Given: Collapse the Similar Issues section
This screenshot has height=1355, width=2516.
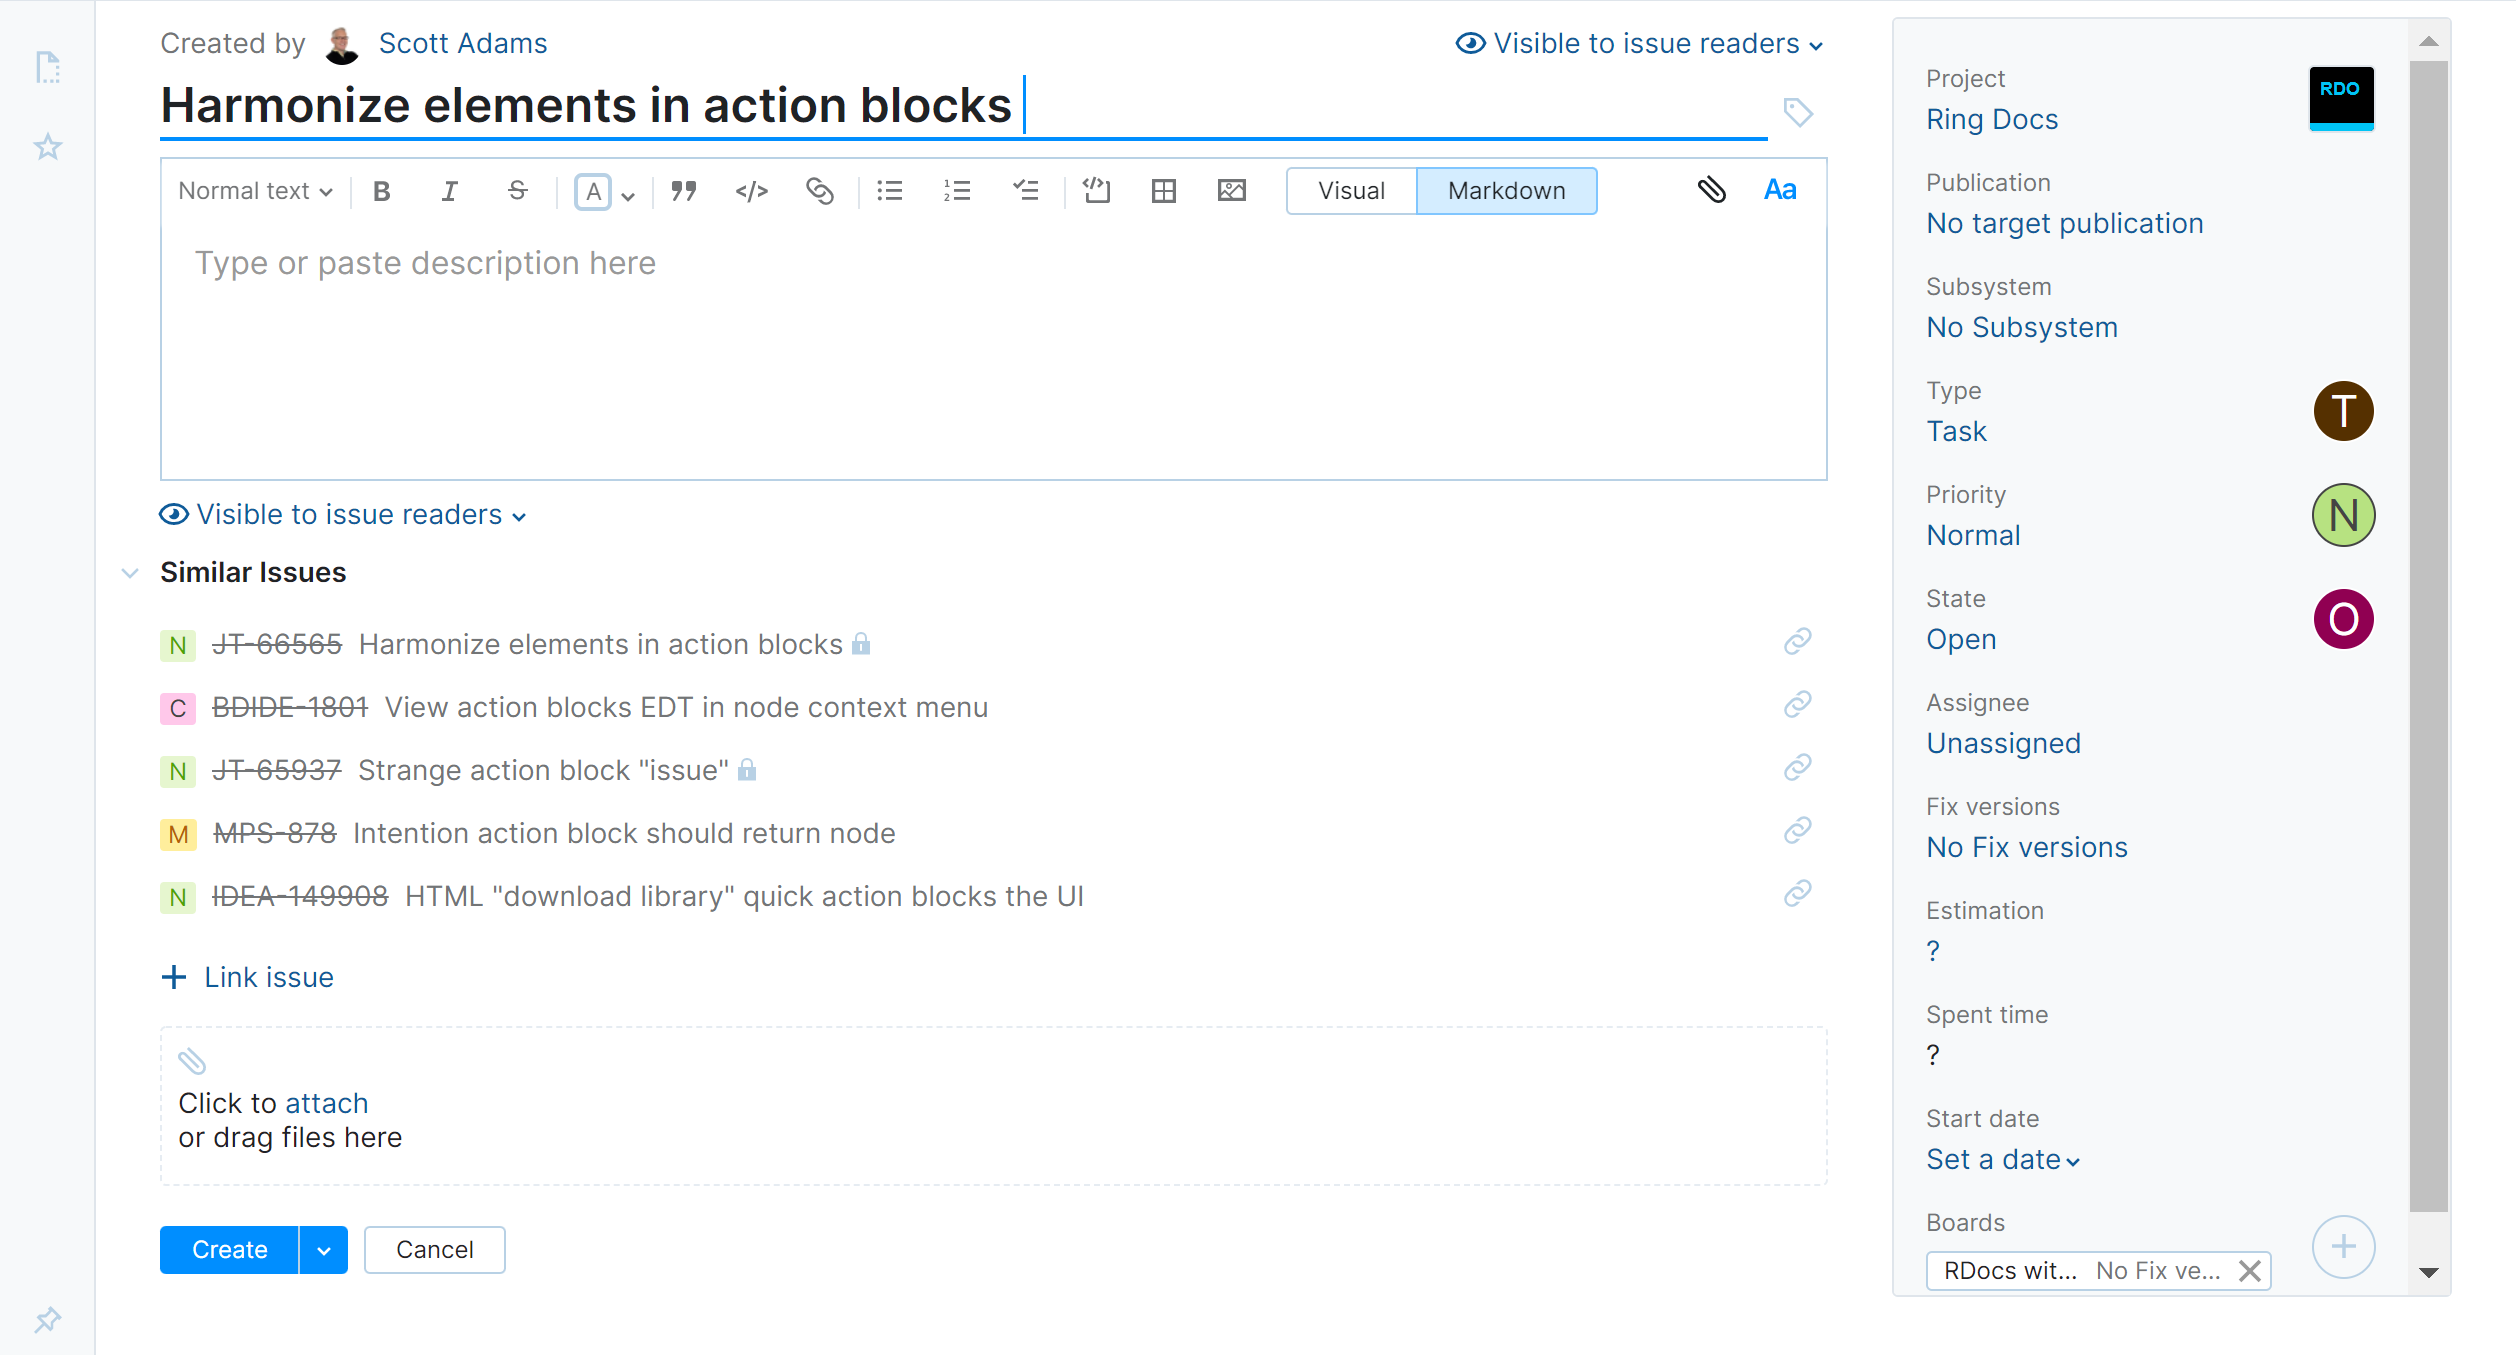Looking at the screenshot, I should [130, 573].
